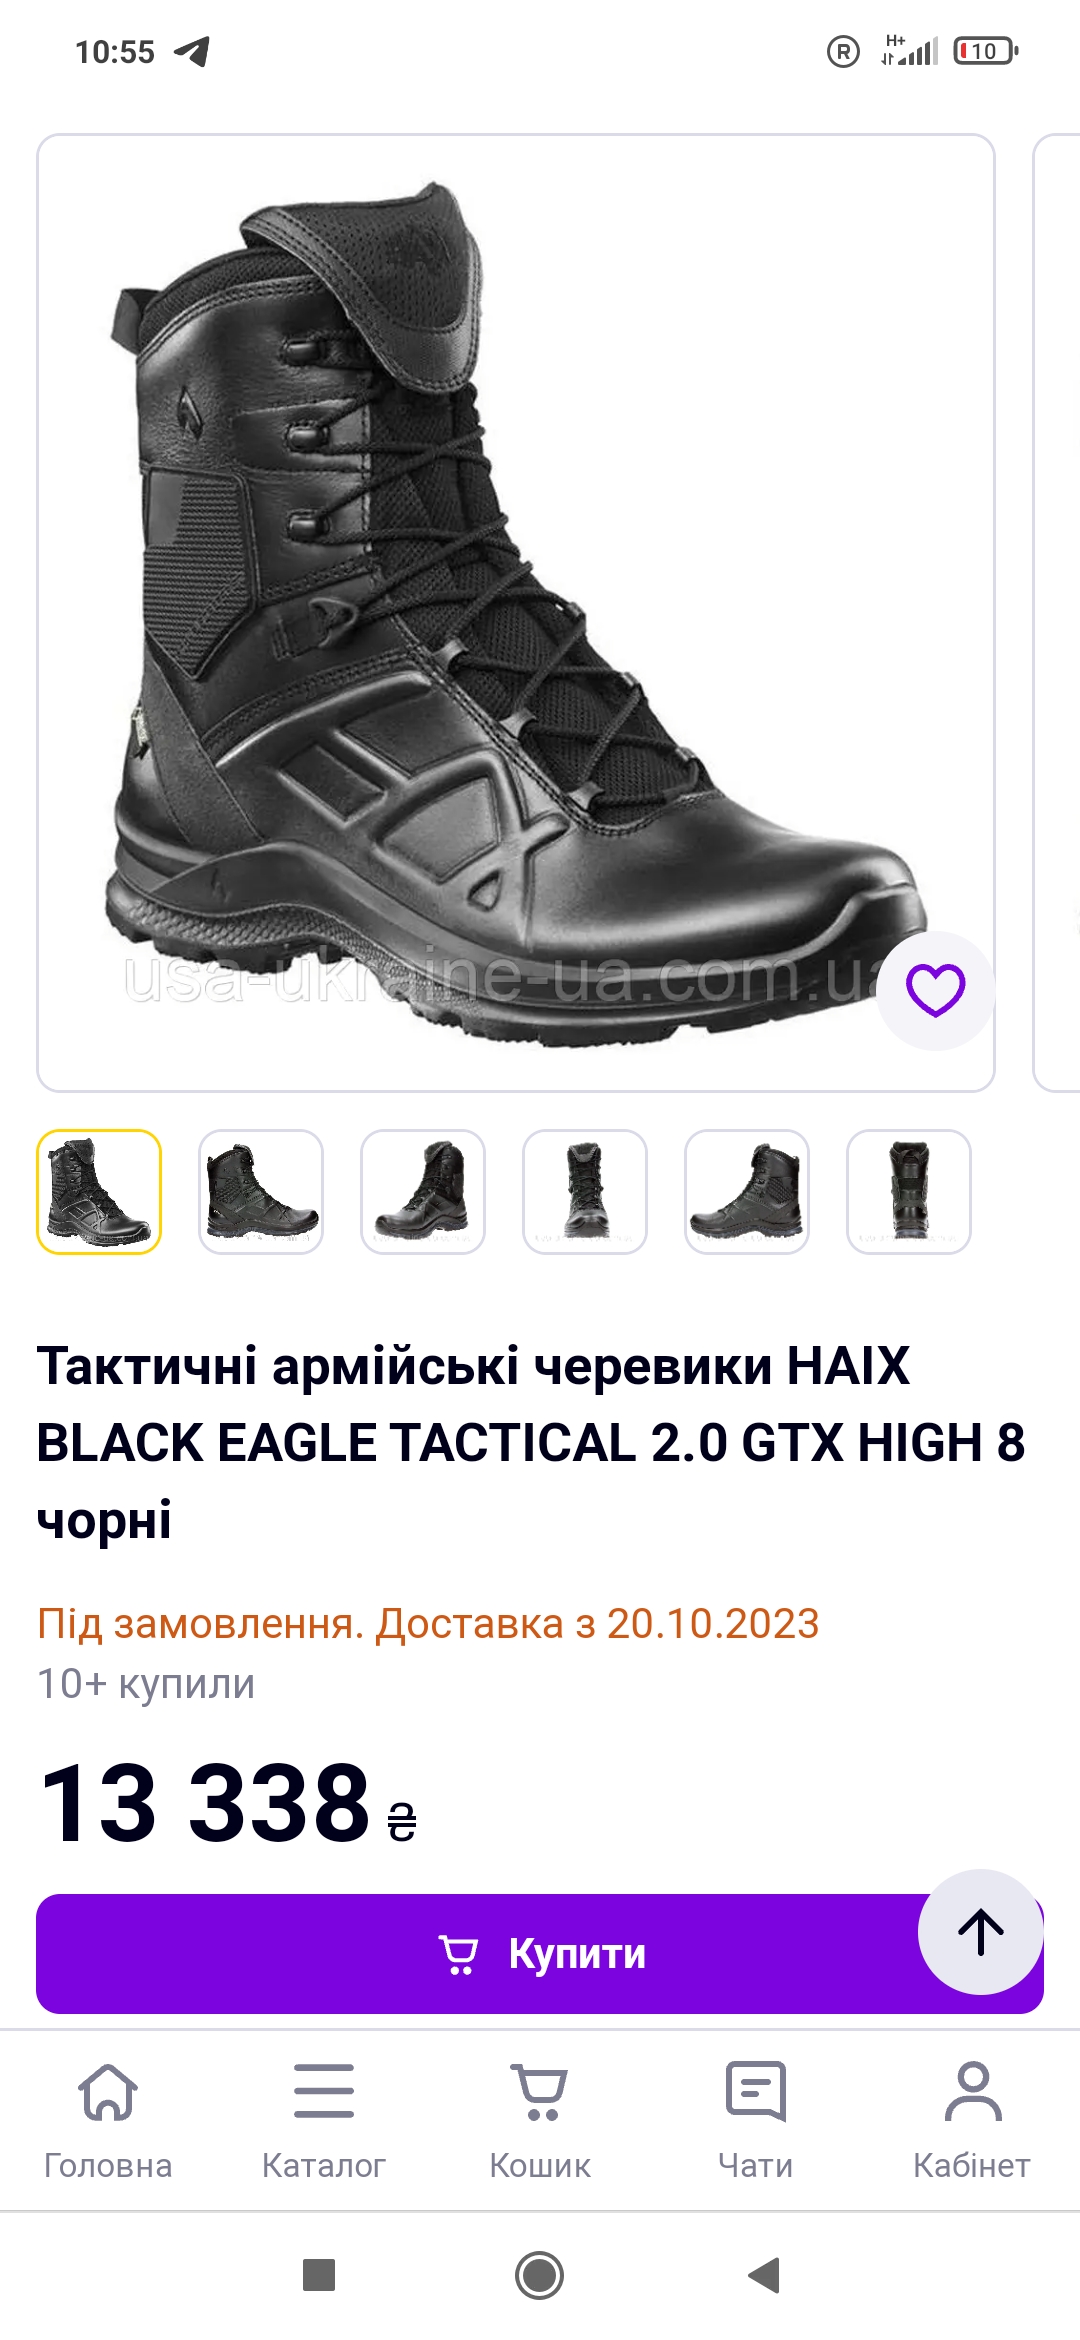Open Кабінет profile icon
Image resolution: width=1080 pixels, height=2340 pixels.
click(x=972, y=2120)
